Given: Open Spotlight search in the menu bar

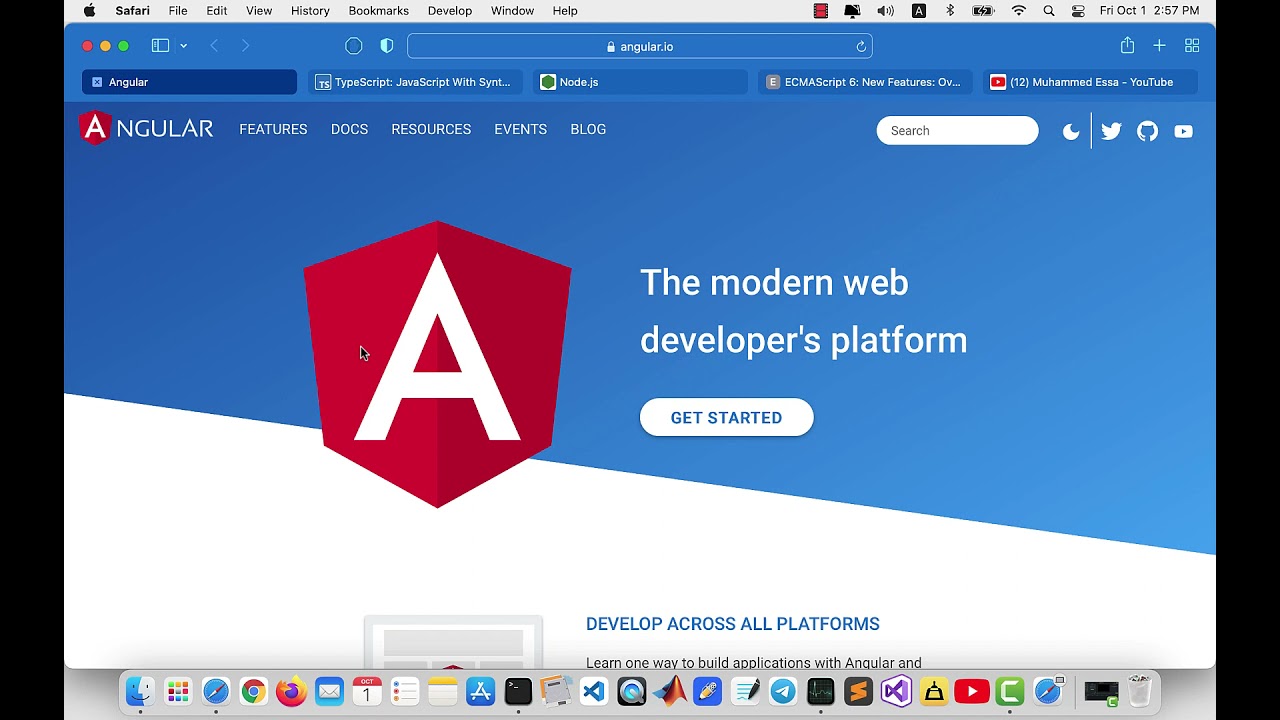Looking at the screenshot, I should tap(1048, 10).
